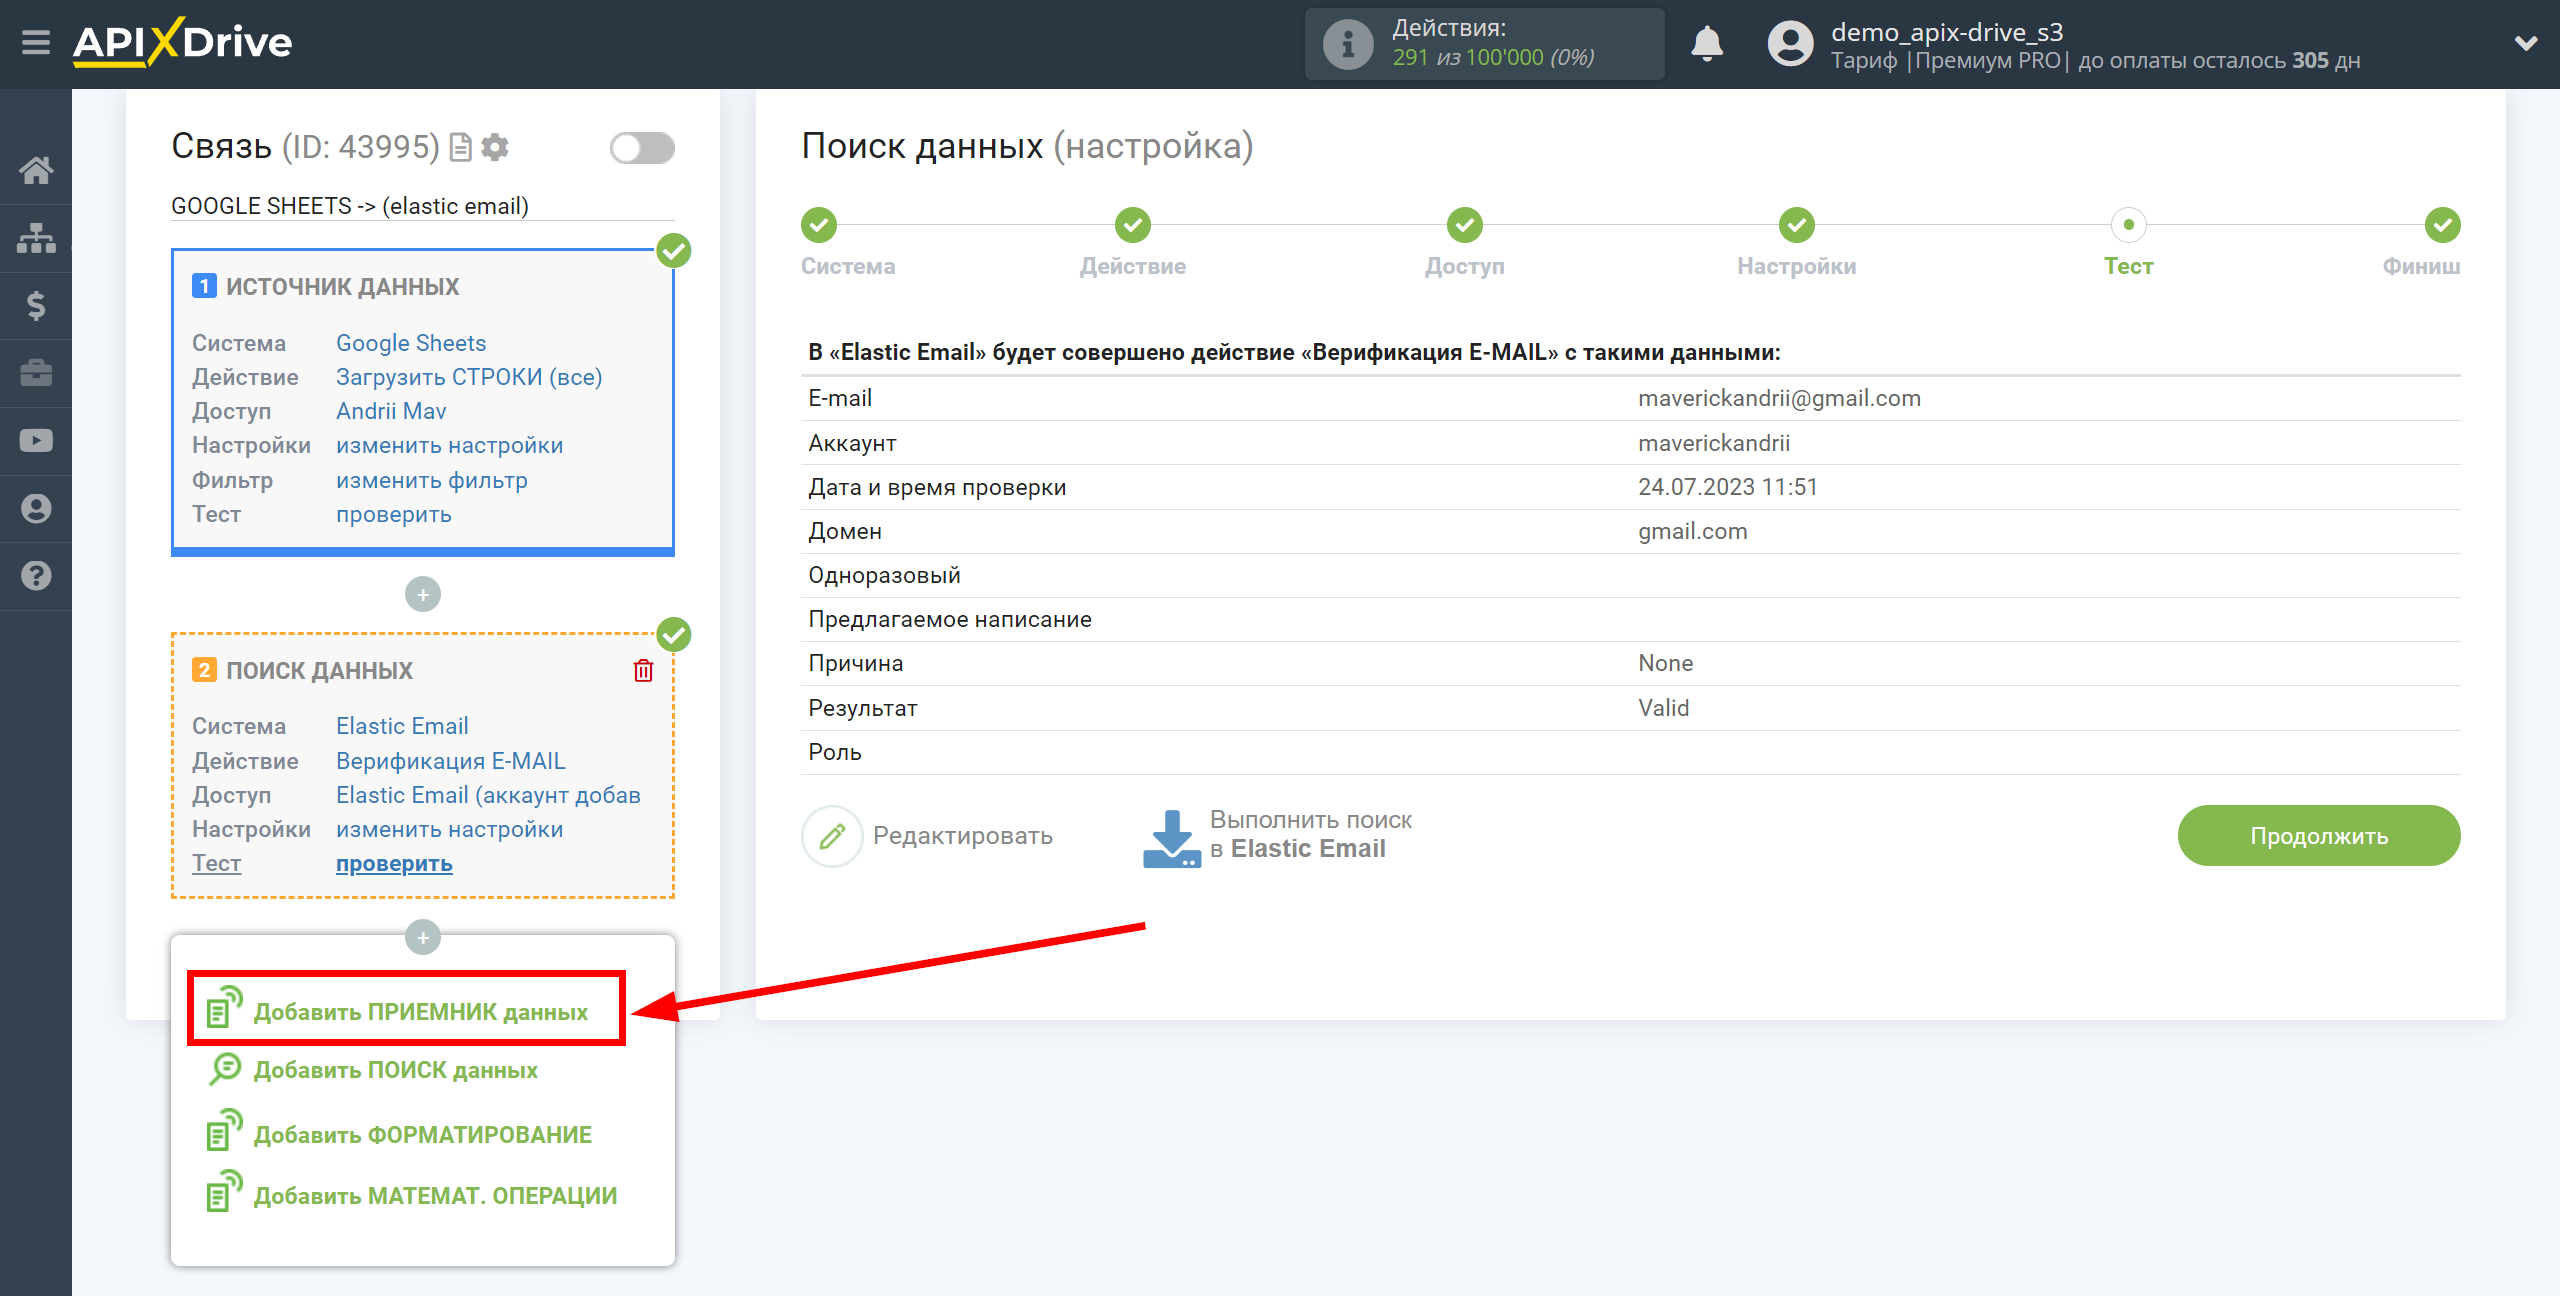Click the 'Редактировать' pencil button
Viewport: 2560px width, 1296px height.
927,836
